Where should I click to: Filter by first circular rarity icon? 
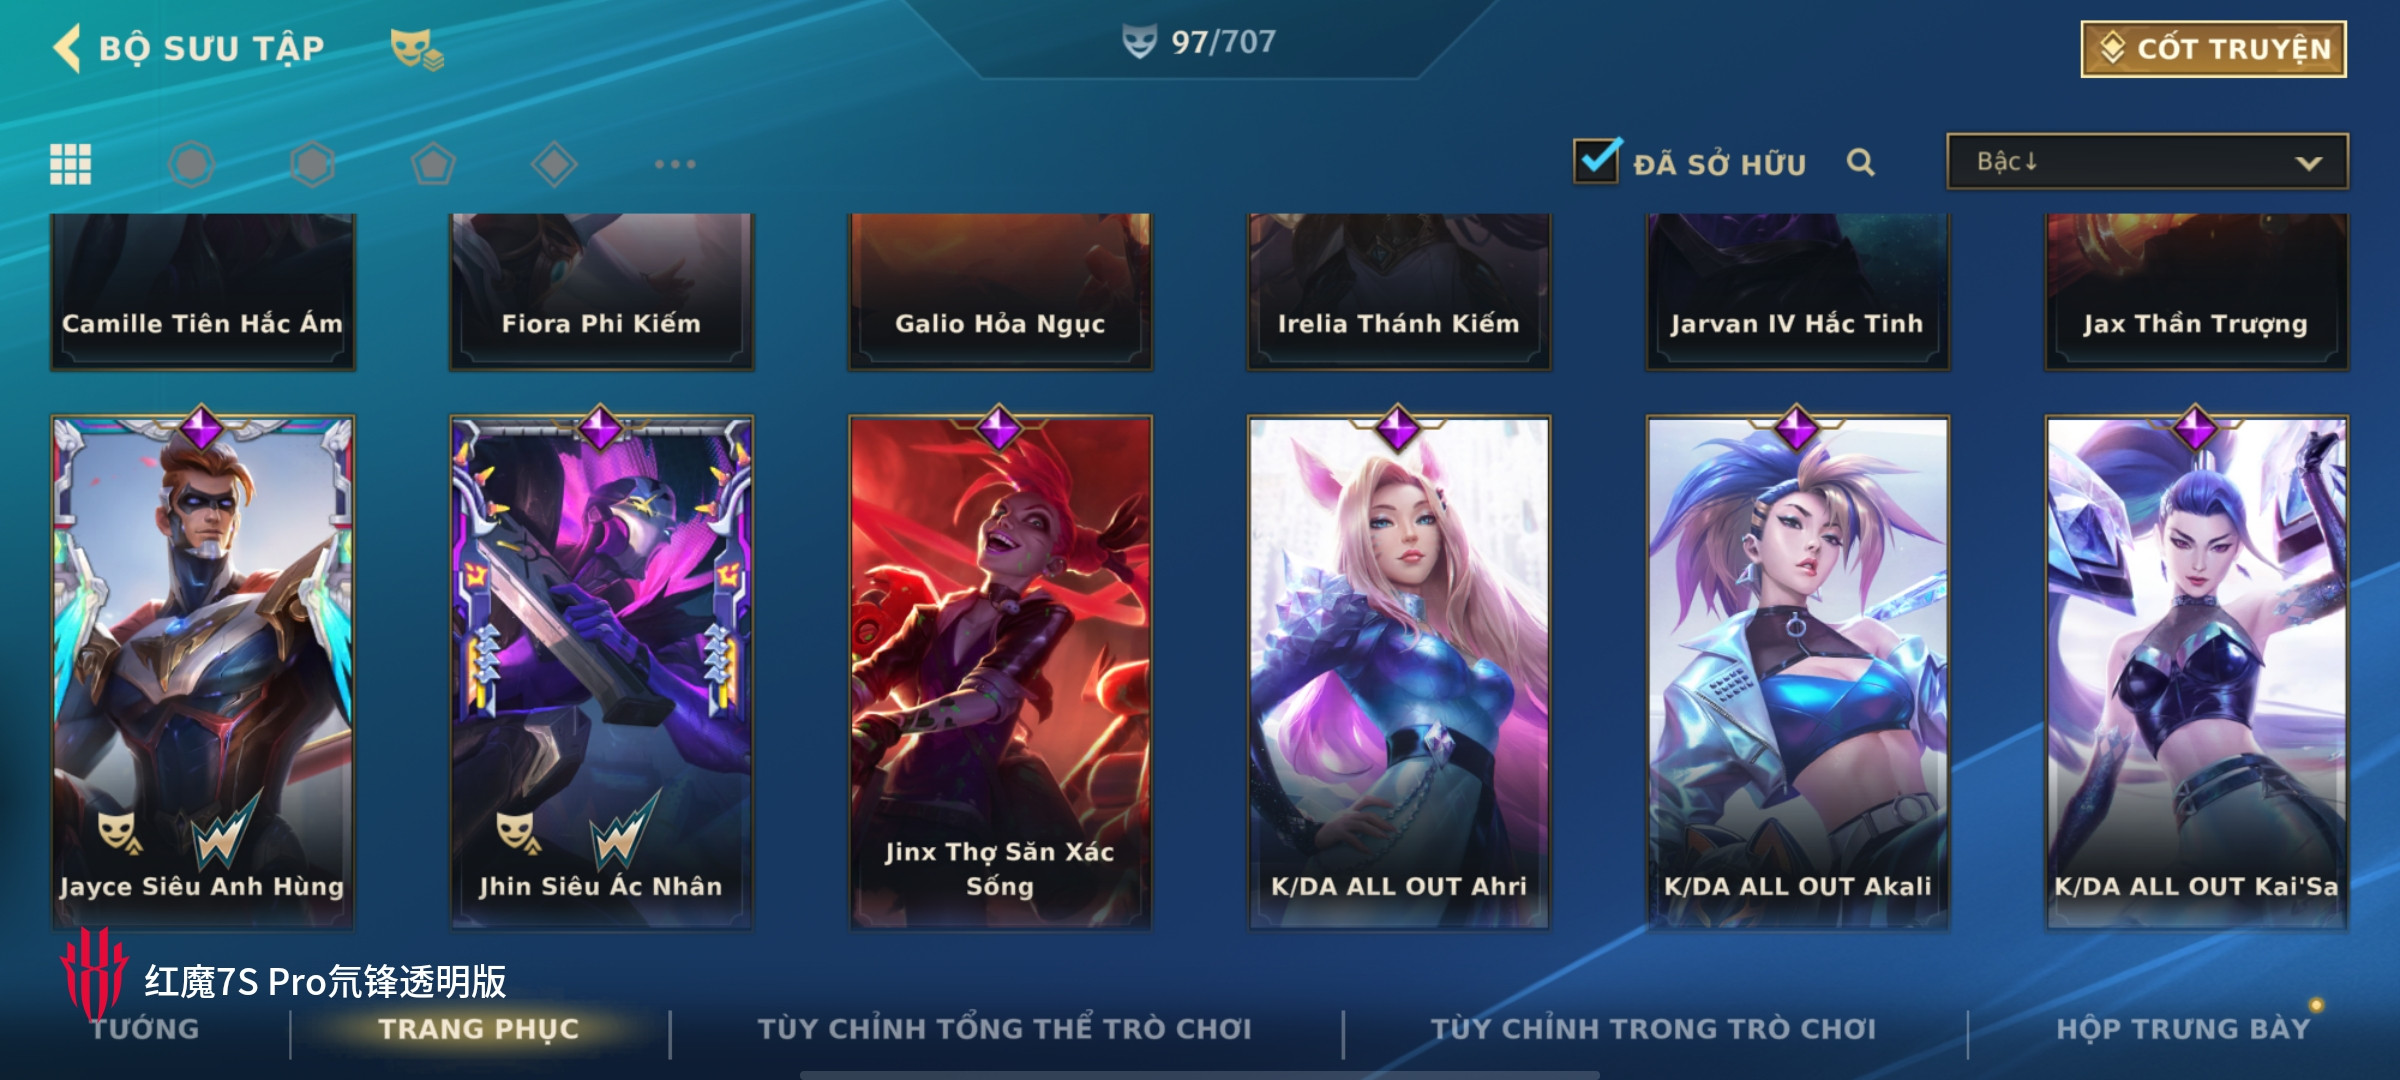(x=191, y=164)
